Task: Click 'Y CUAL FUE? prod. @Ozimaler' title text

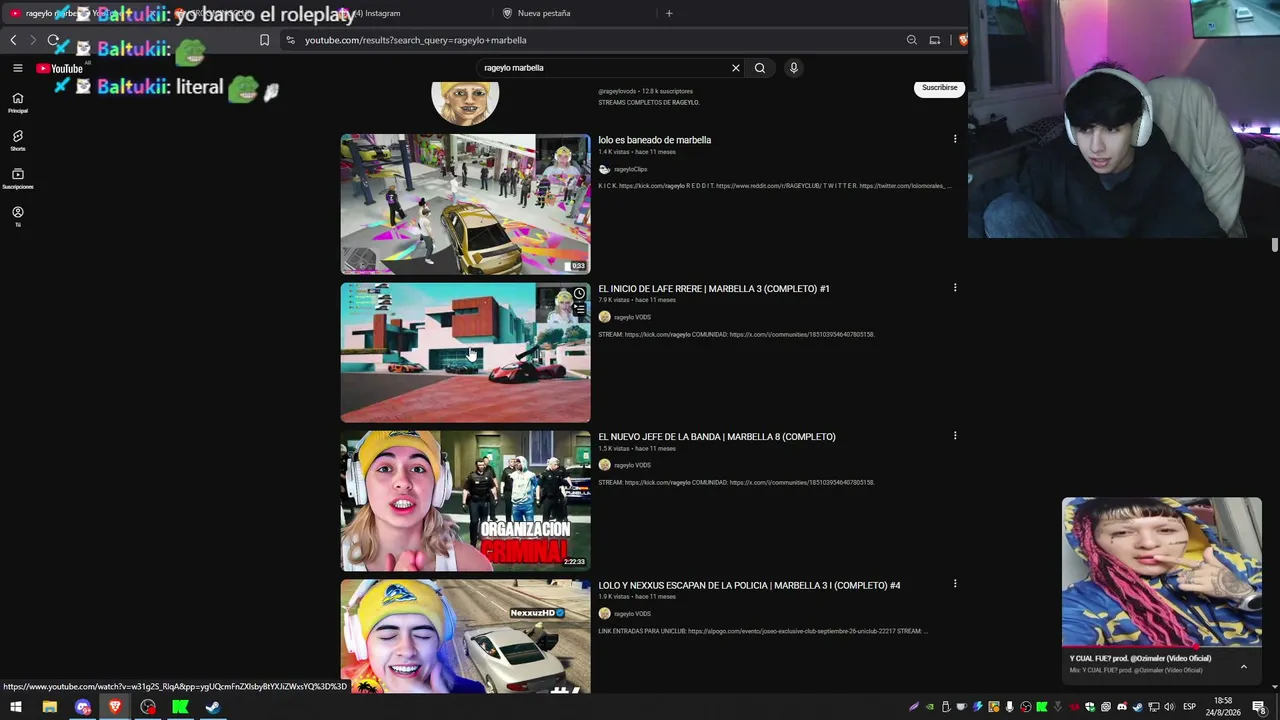Action: coord(1140,658)
